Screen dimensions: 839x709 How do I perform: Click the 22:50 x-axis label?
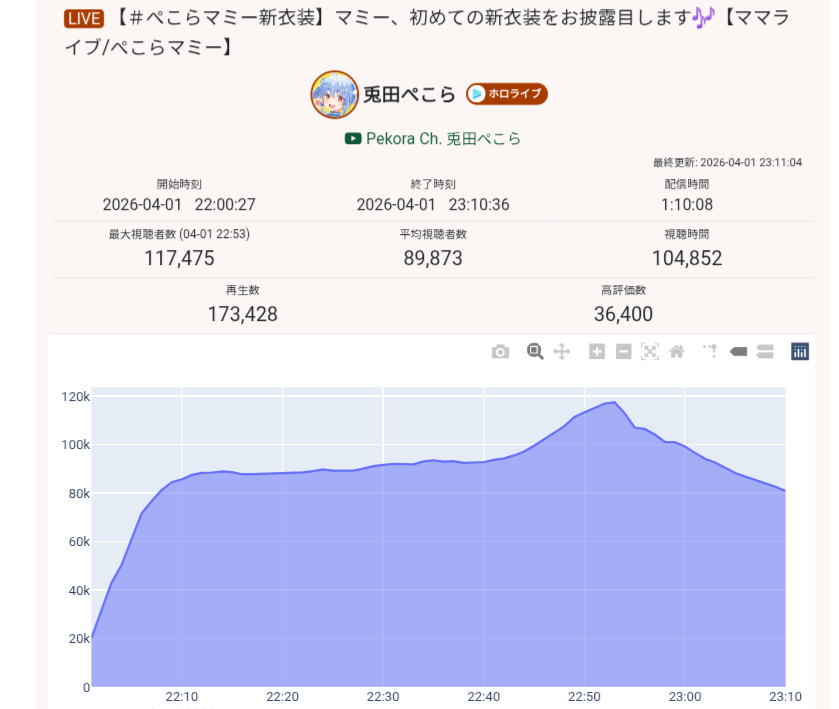click(584, 697)
